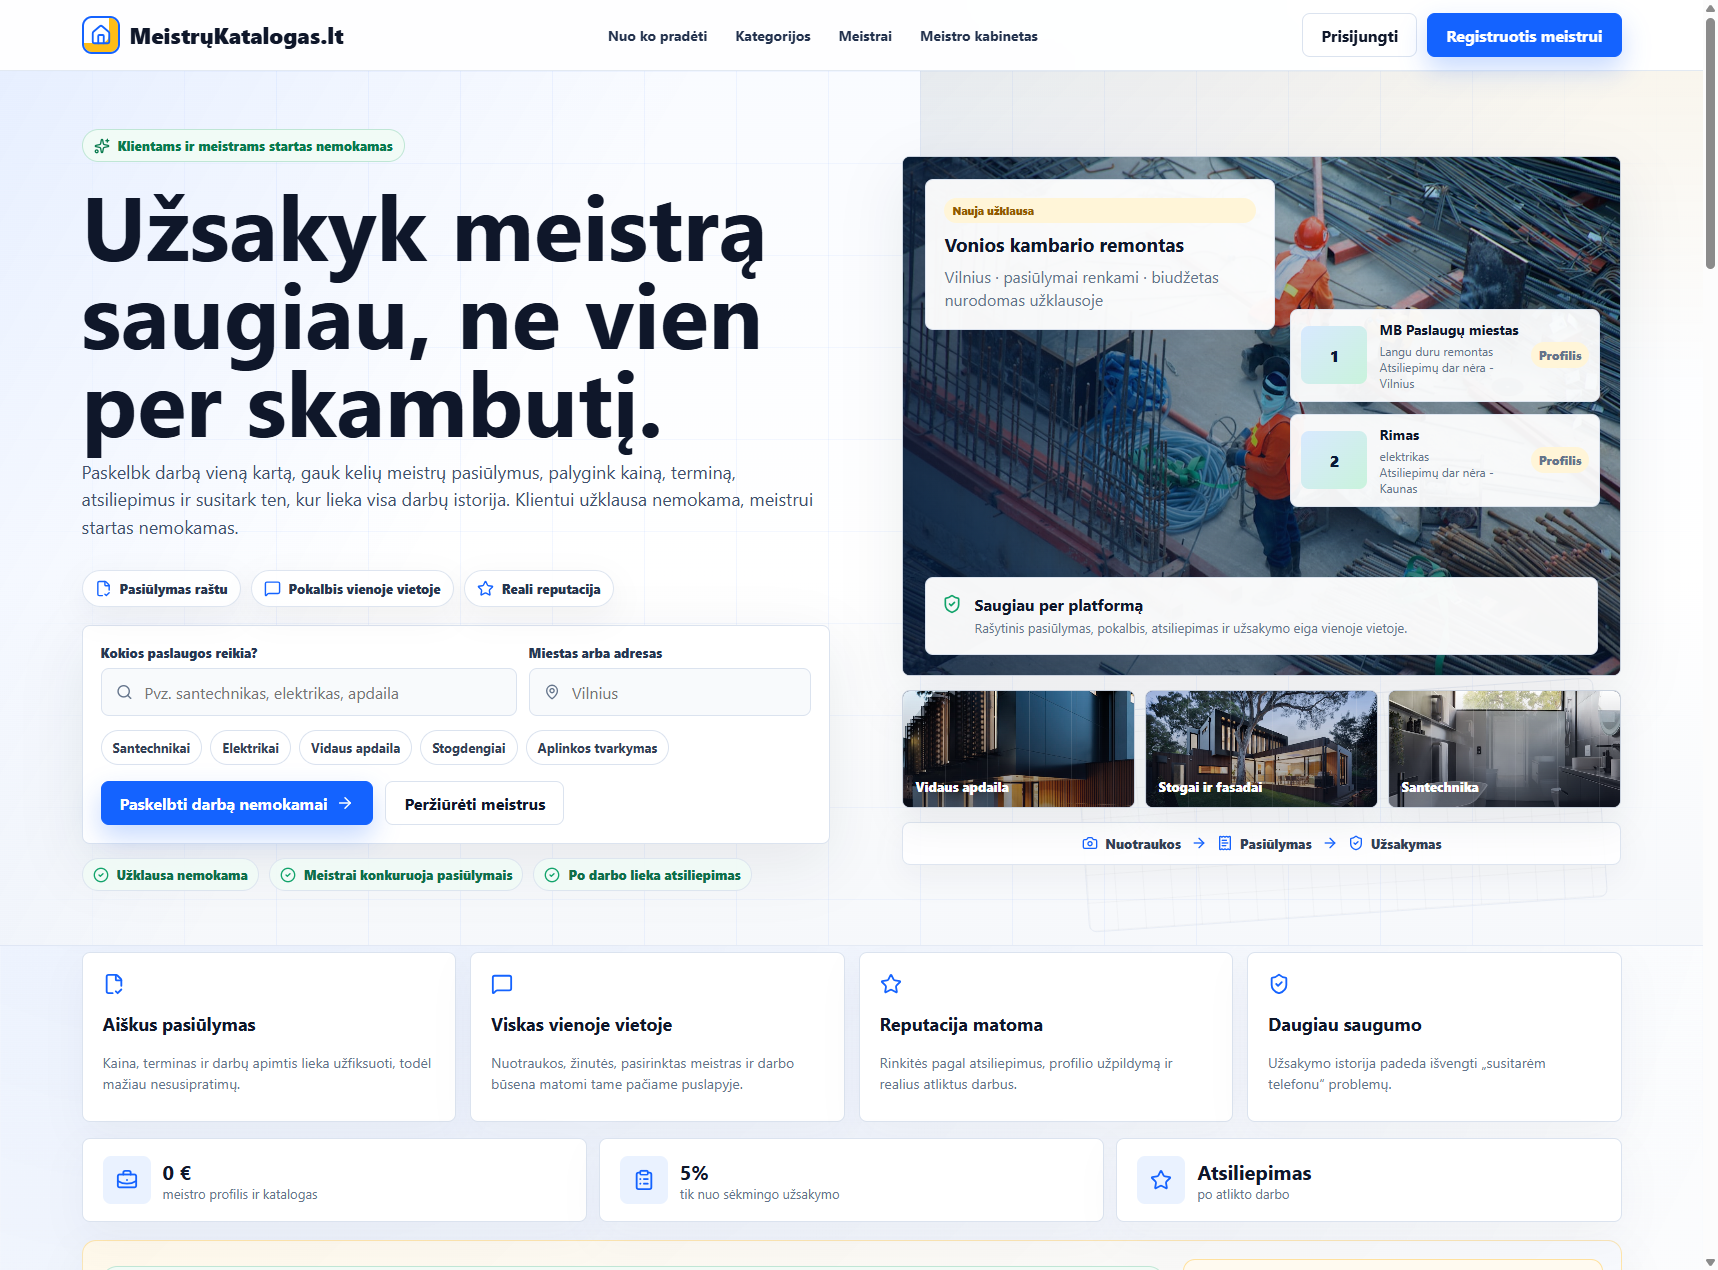The image size is (1718, 1270).
Task: Click Registruotis meistrui button
Action: (1524, 36)
